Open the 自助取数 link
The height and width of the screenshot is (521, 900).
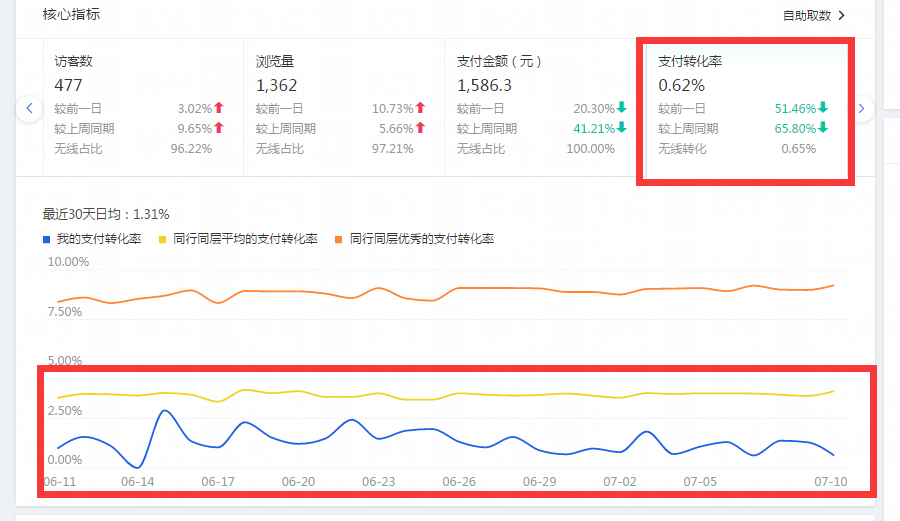[x=806, y=15]
